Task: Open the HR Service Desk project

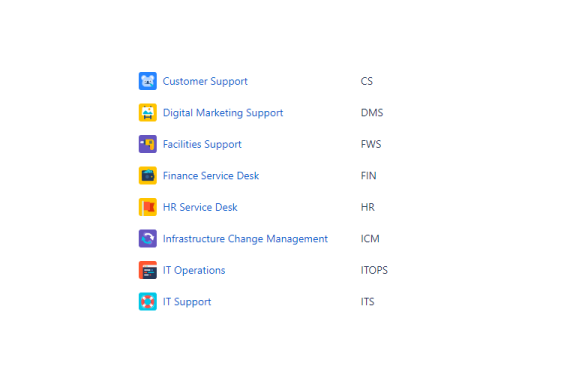Action: click(x=200, y=207)
